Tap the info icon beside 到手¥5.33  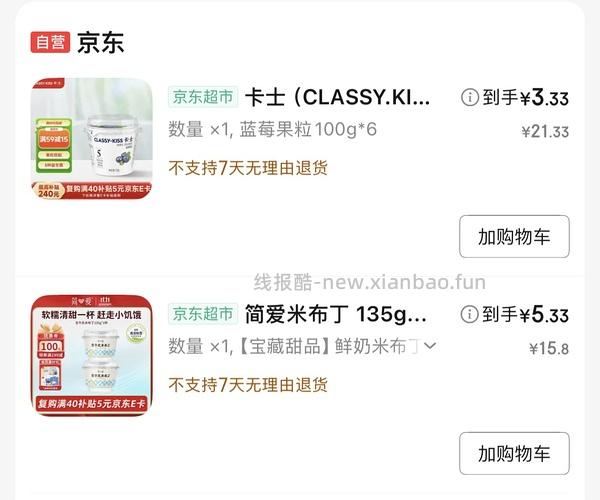coord(470,314)
